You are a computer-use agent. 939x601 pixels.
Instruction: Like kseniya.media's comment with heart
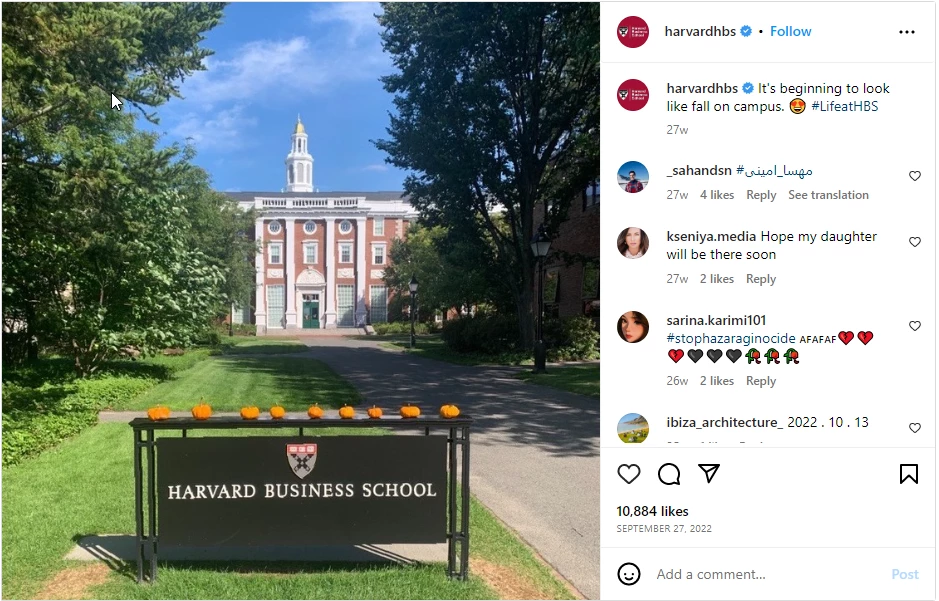pos(914,242)
